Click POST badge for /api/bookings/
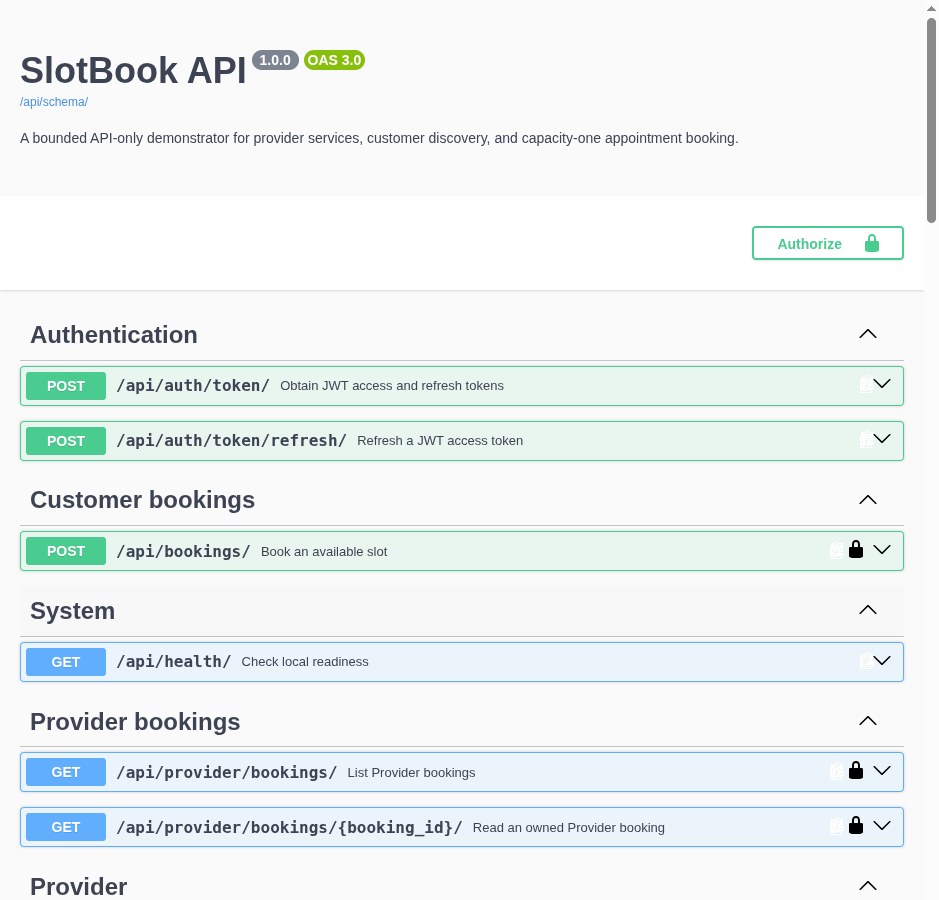 pyautogui.click(x=66, y=551)
